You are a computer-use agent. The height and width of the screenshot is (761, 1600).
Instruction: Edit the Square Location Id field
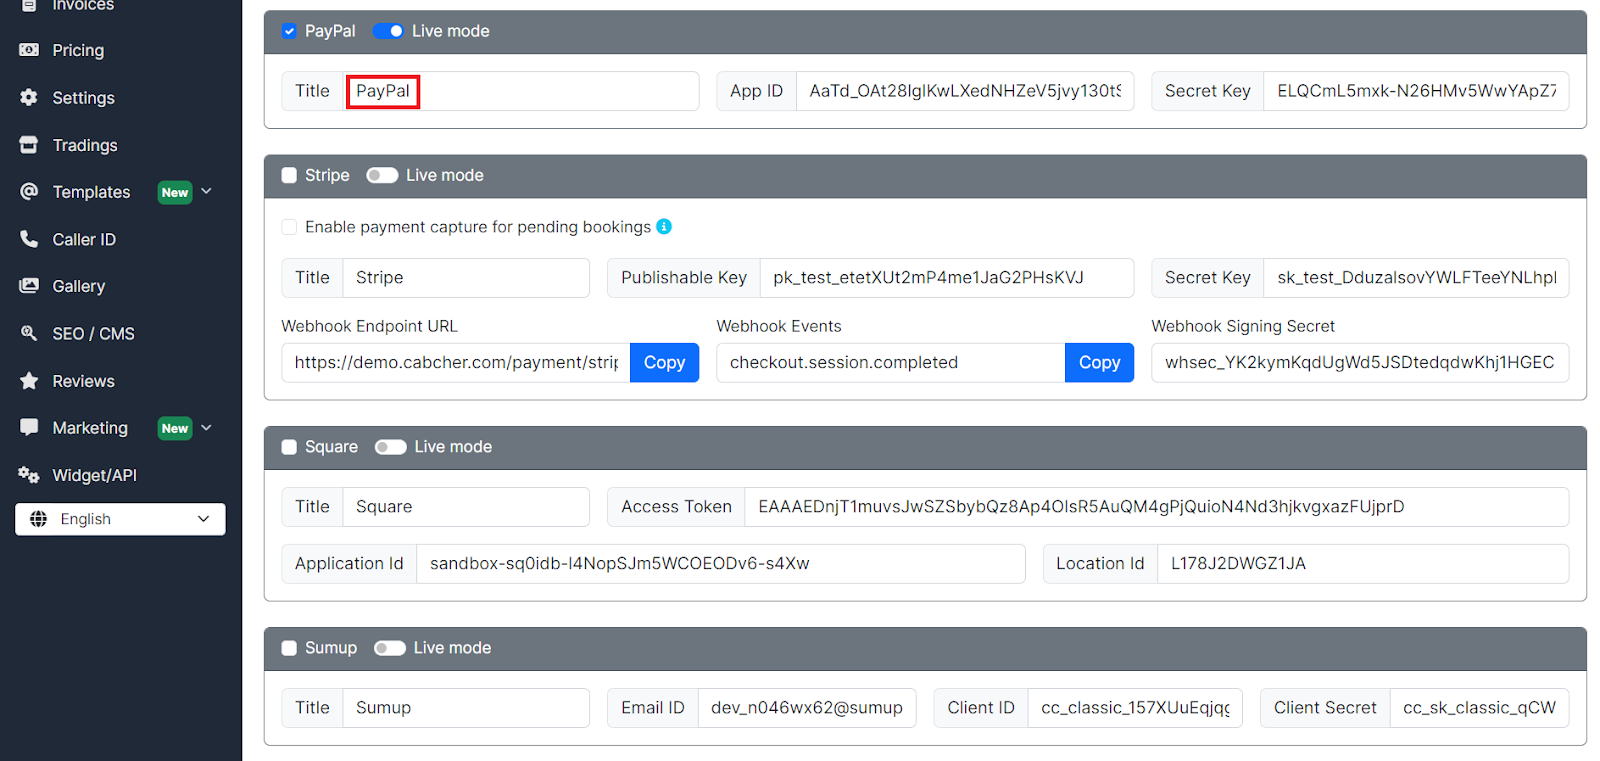coord(1363,564)
